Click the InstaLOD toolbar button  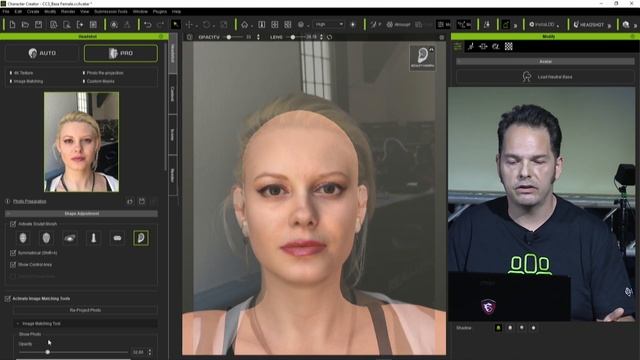click(542, 25)
